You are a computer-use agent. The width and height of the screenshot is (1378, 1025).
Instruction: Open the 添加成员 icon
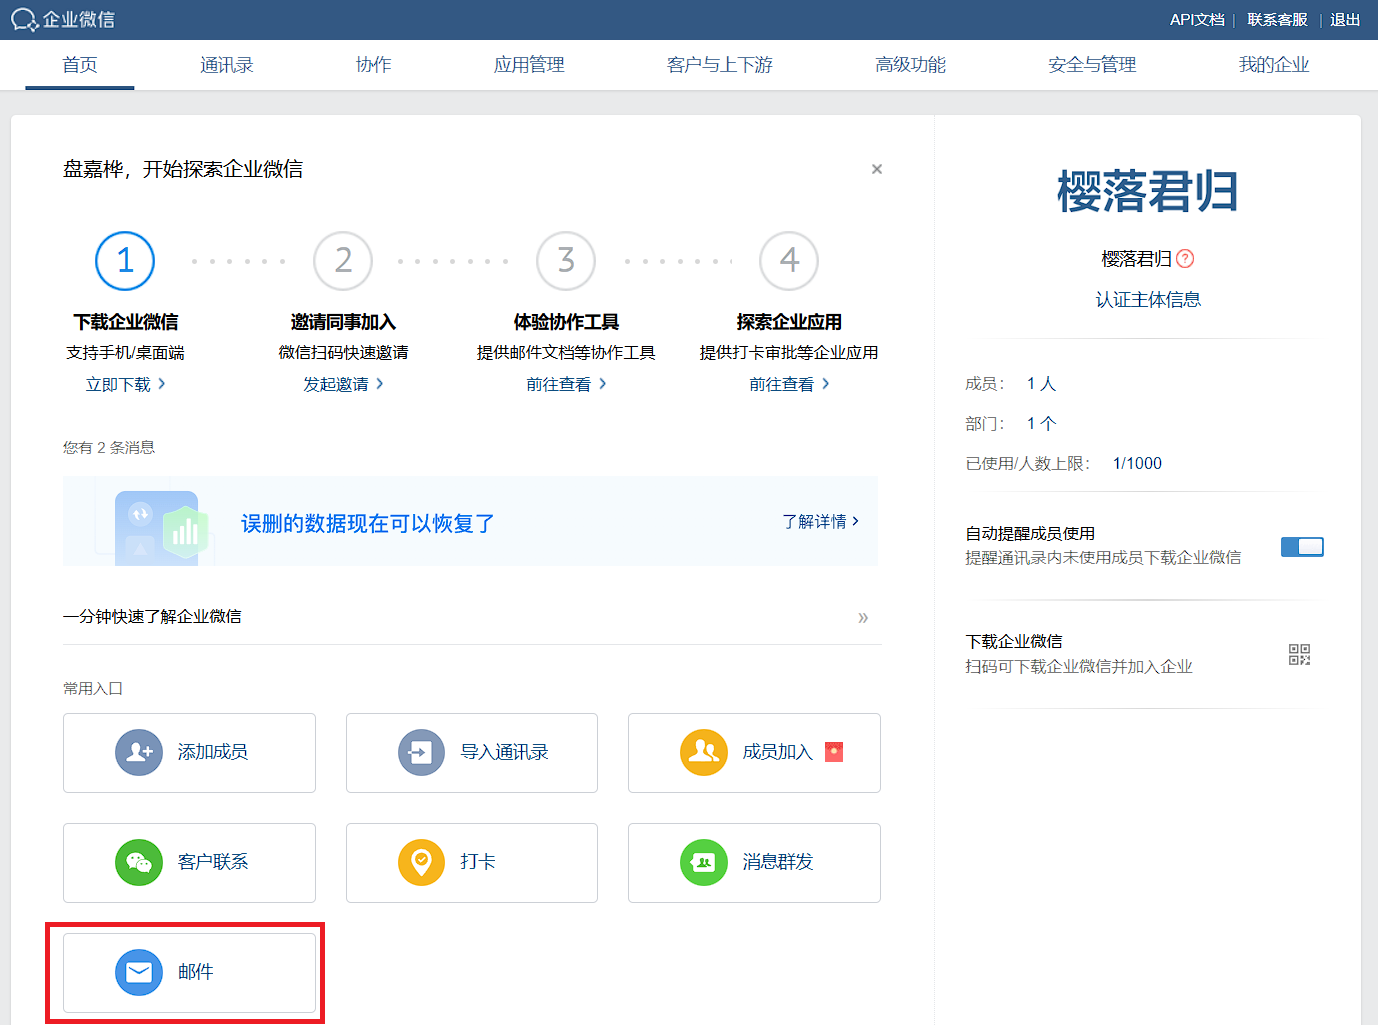point(139,752)
